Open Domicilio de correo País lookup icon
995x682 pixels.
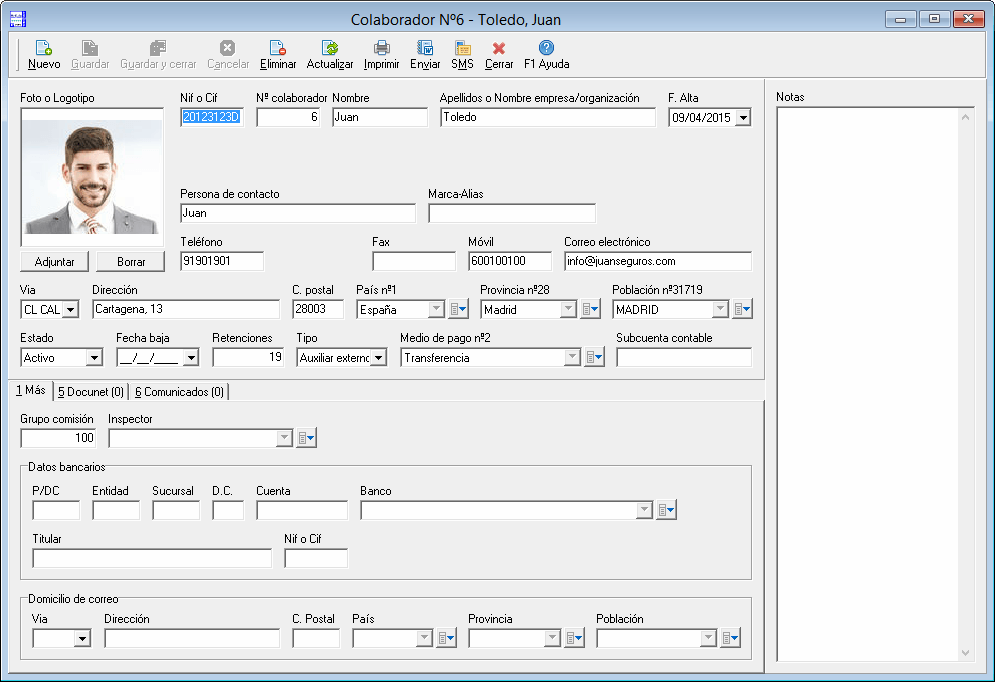447,638
